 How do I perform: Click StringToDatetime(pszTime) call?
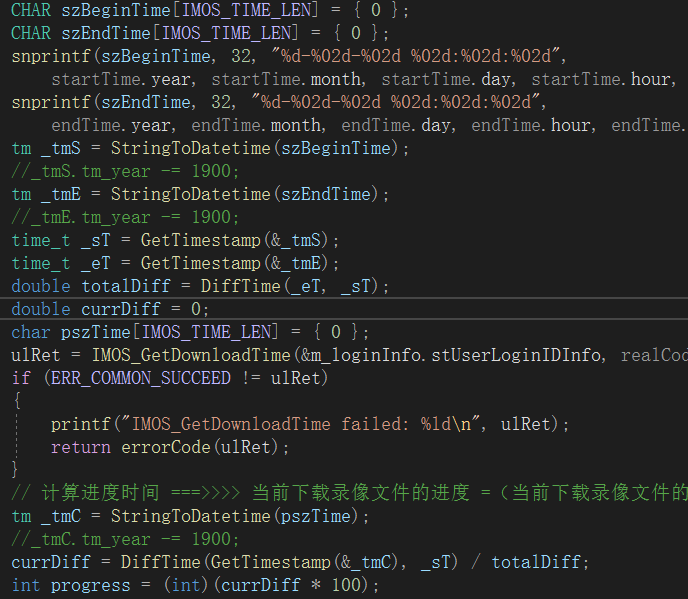coord(234,517)
